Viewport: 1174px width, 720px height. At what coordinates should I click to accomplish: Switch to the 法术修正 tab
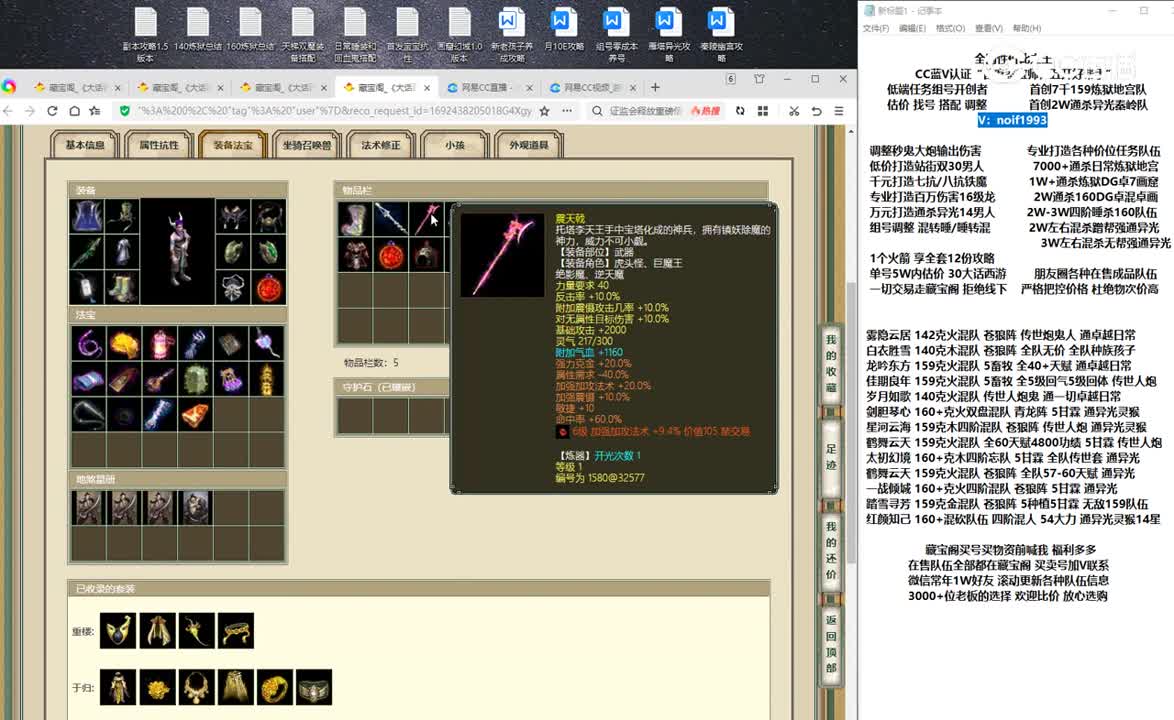click(x=380, y=144)
